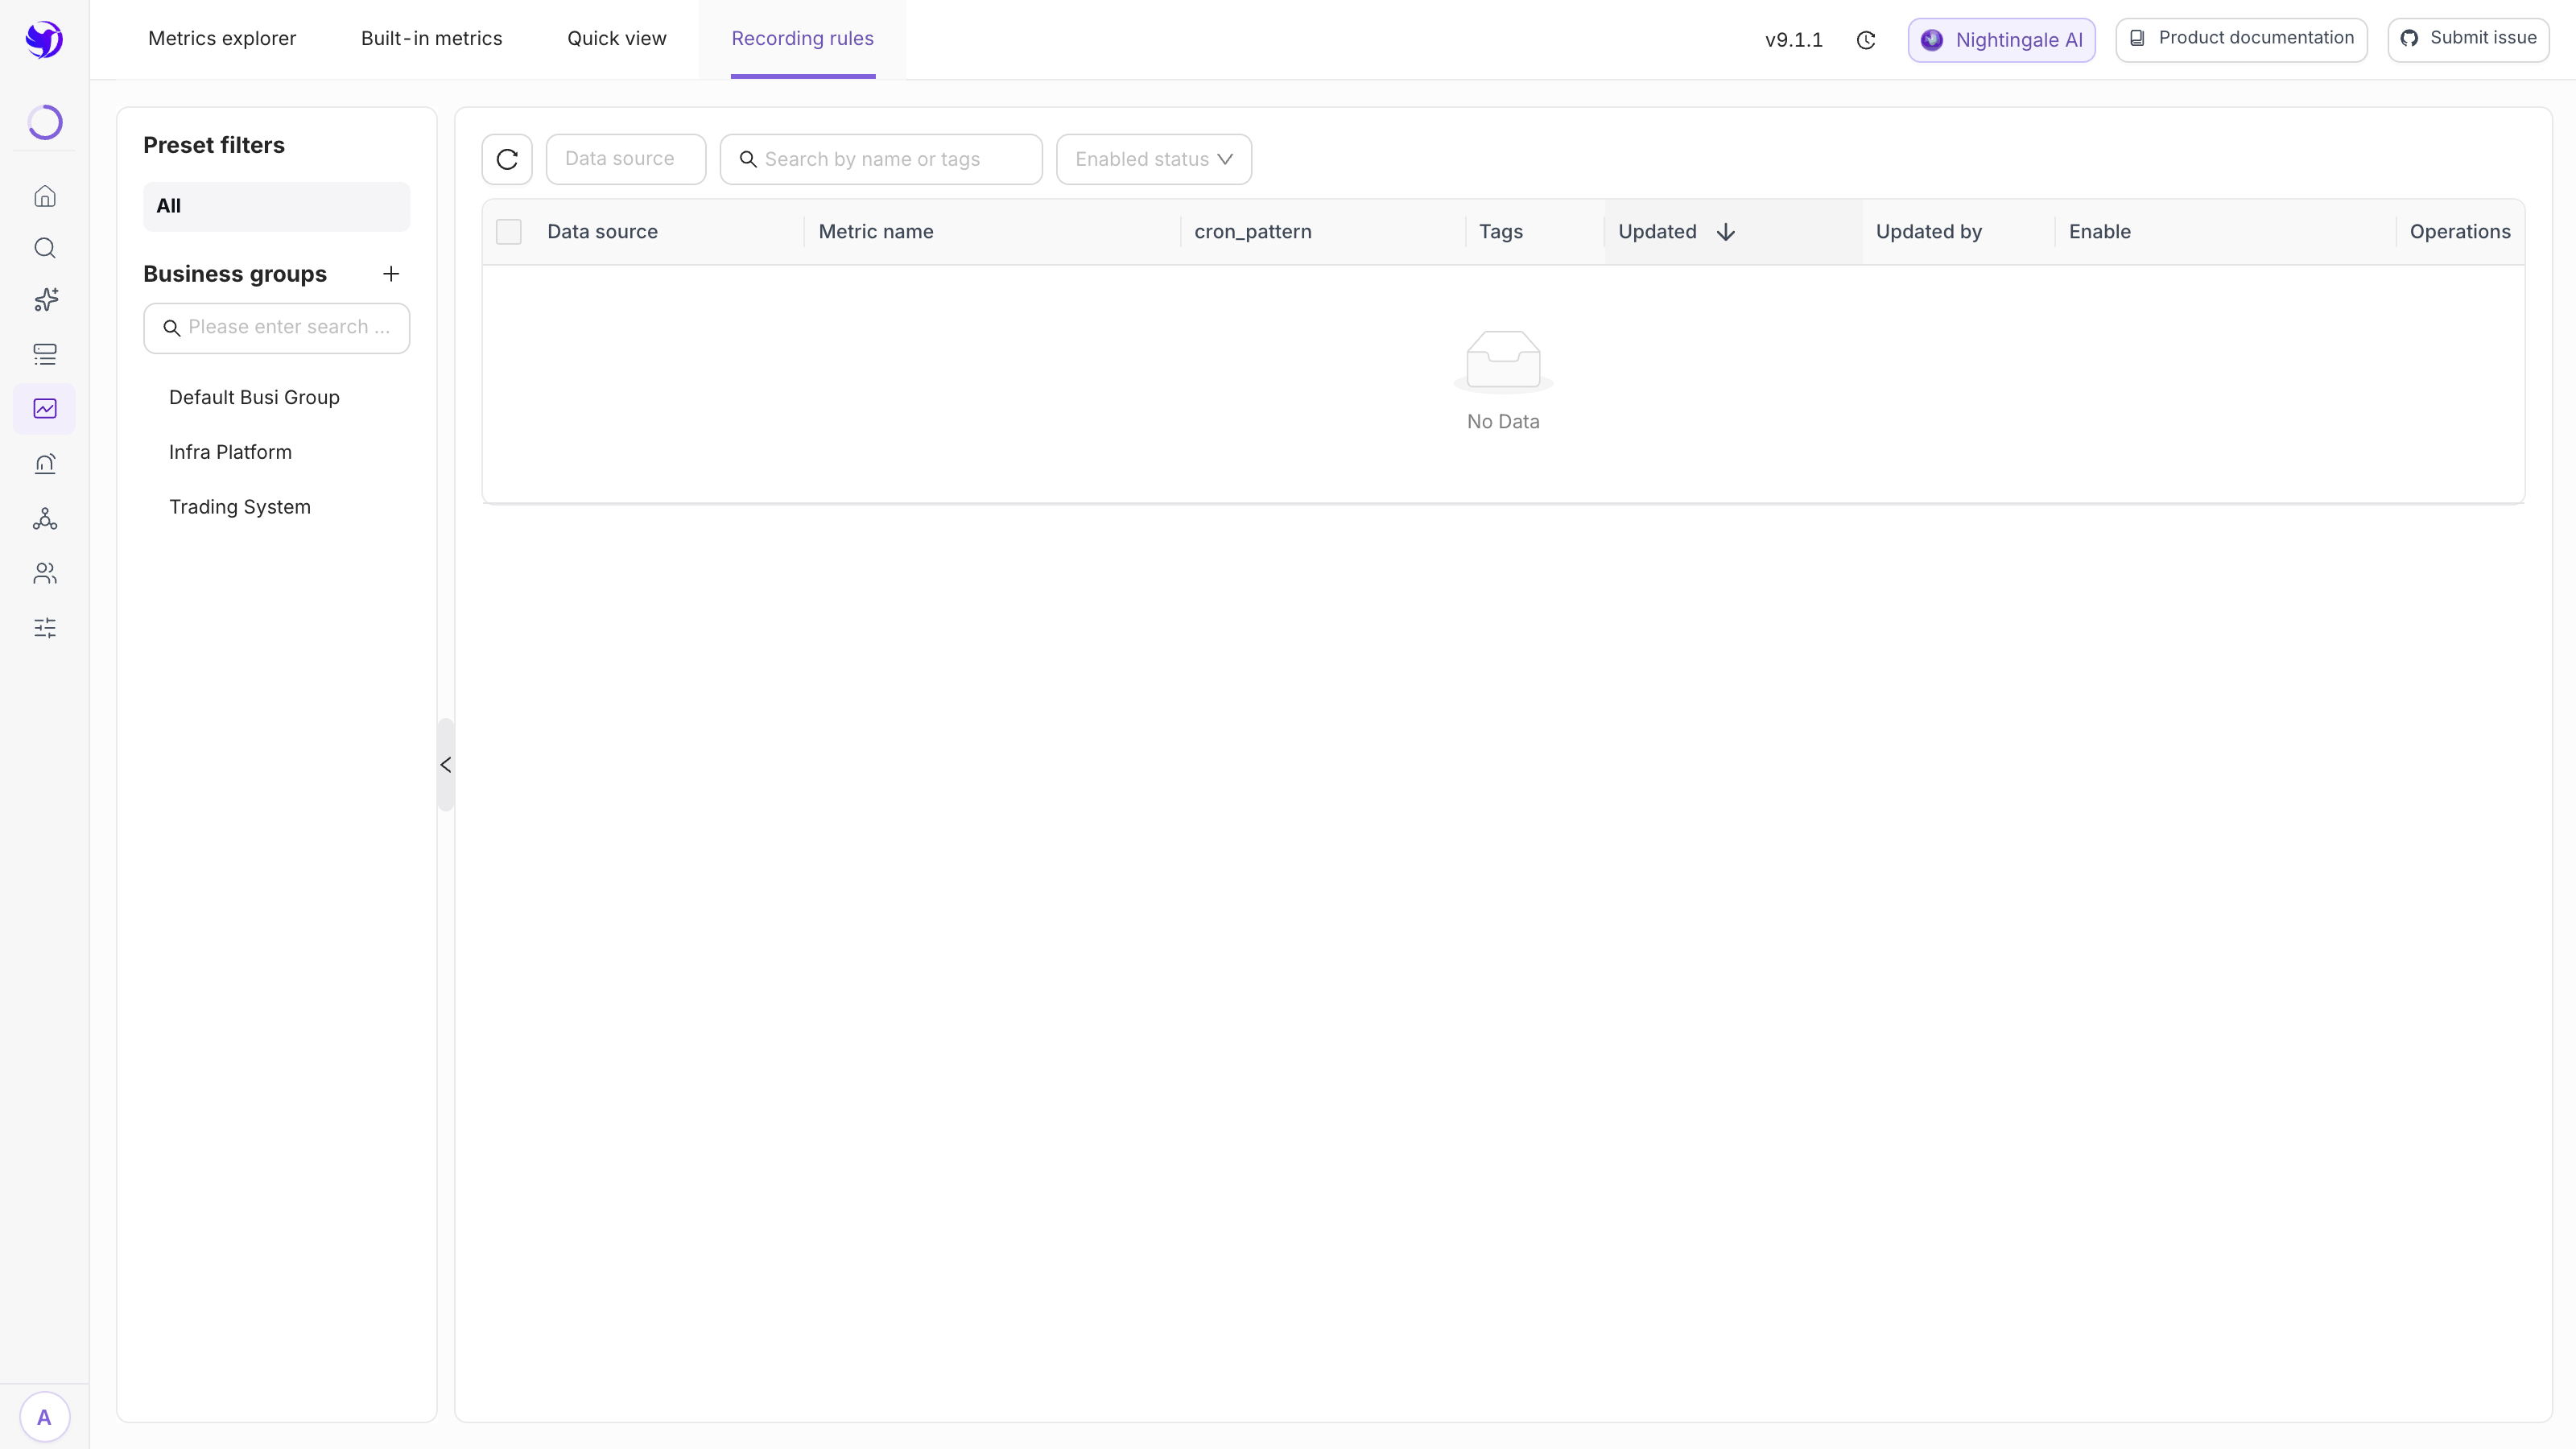Image resolution: width=2576 pixels, height=1449 pixels.
Task: Collapse the left filter panel
Action: pos(446,765)
